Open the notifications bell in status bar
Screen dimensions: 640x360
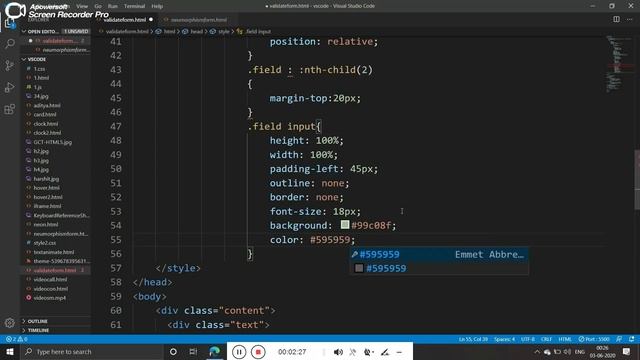pyautogui.click(x=631, y=339)
